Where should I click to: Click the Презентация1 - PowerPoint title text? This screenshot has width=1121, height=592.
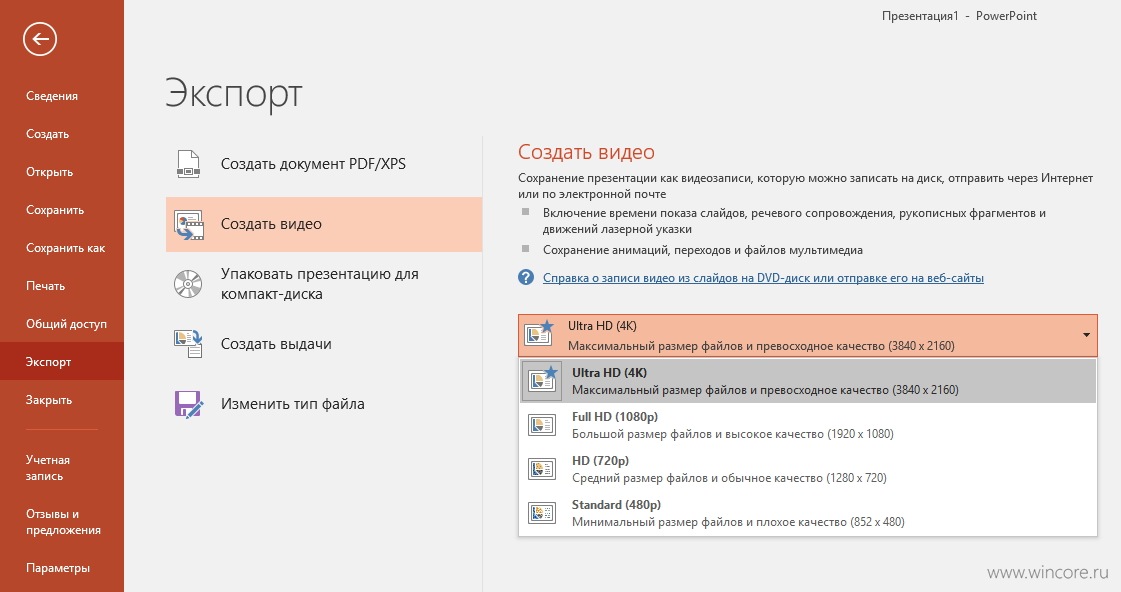959,16
